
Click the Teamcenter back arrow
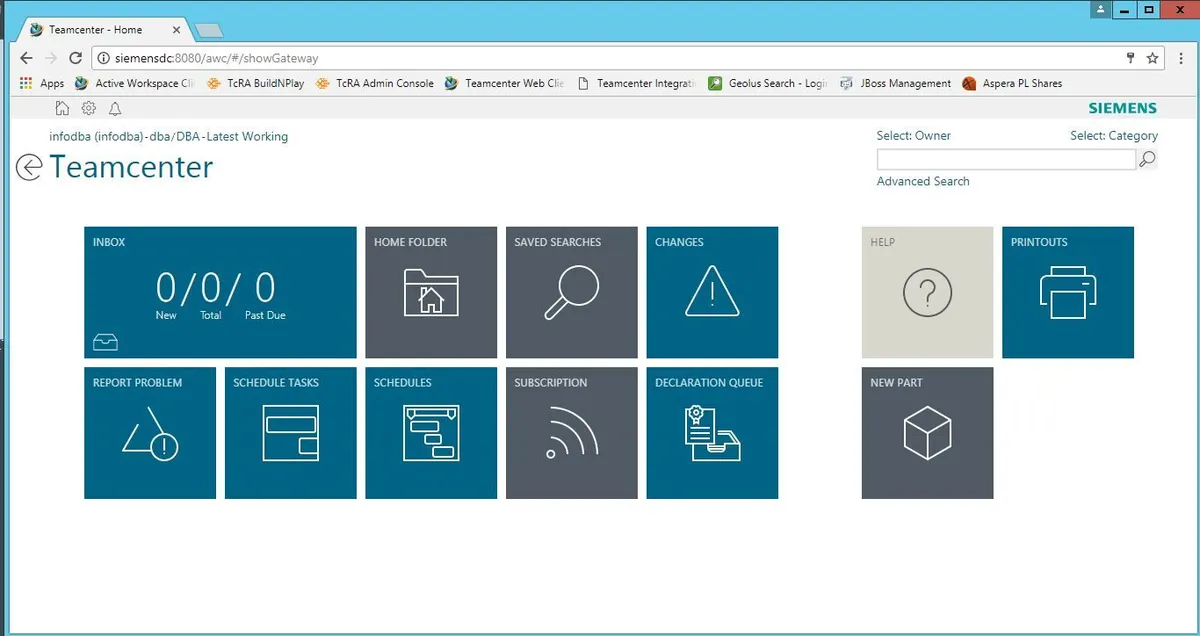[29, 167]
